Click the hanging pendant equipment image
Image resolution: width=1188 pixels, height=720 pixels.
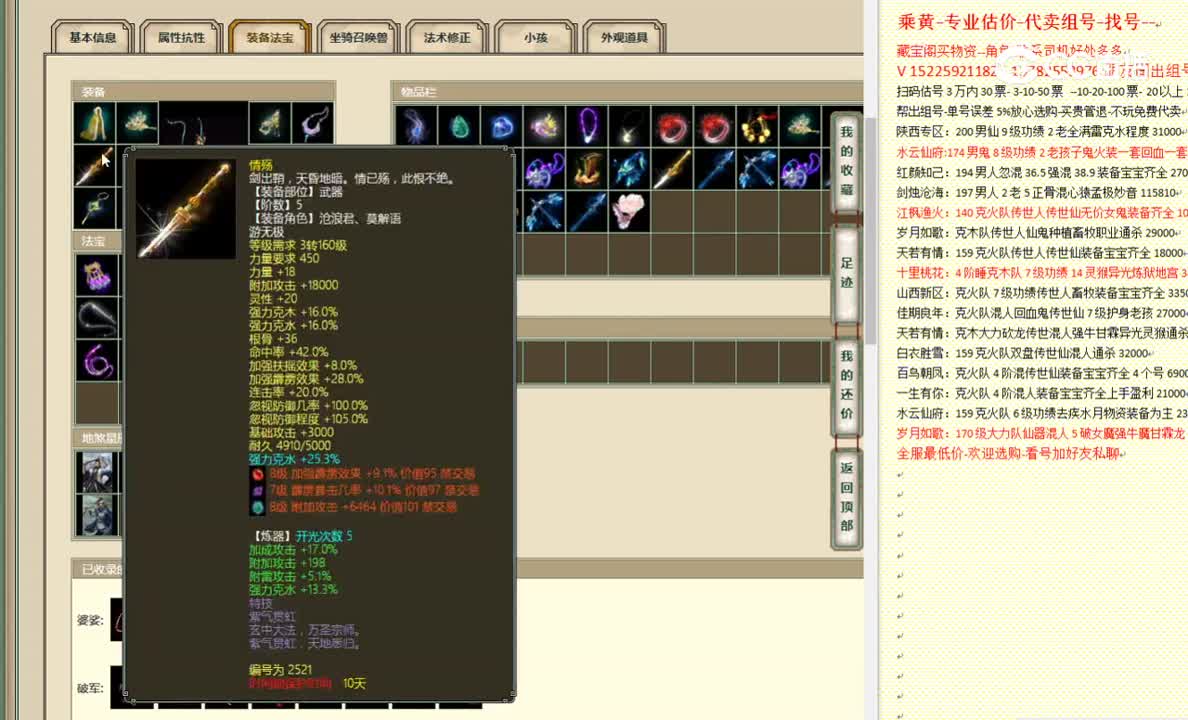(x=204, y=124)
